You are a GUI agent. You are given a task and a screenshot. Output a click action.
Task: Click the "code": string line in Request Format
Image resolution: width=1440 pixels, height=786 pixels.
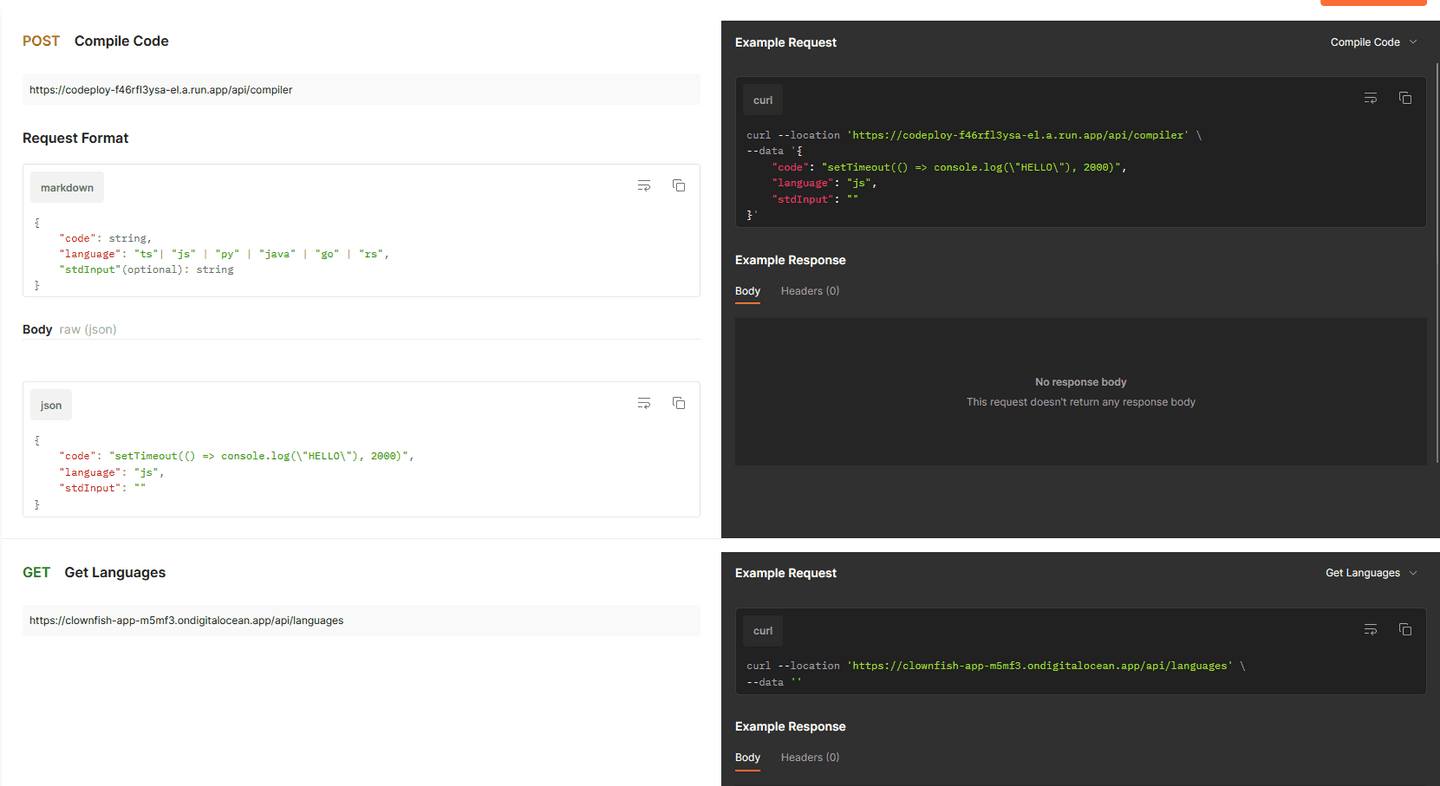tap(105, 238)
